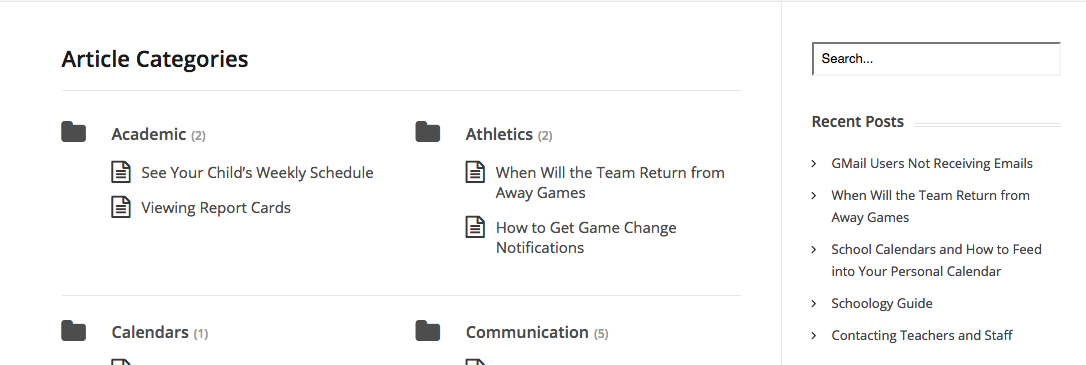Click chevron beside Schoology Guide recent post
1086x365 pixels.
coord(814,303)
